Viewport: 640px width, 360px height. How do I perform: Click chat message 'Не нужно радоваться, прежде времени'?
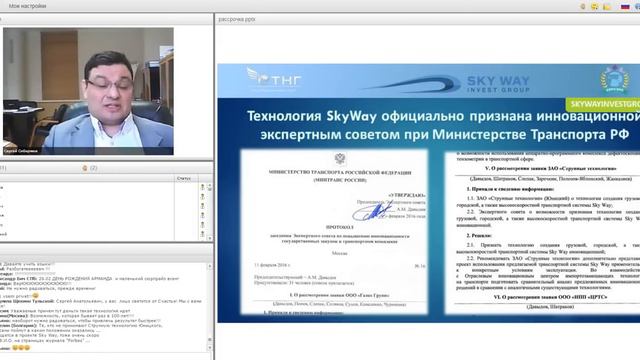point(51,288)
